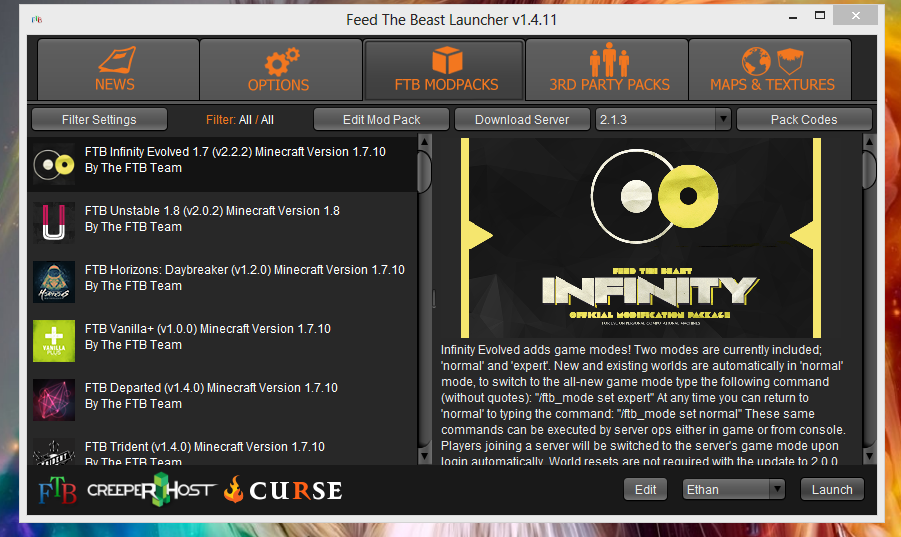
Task: Click the Curse logo
Action: [284, 490]
